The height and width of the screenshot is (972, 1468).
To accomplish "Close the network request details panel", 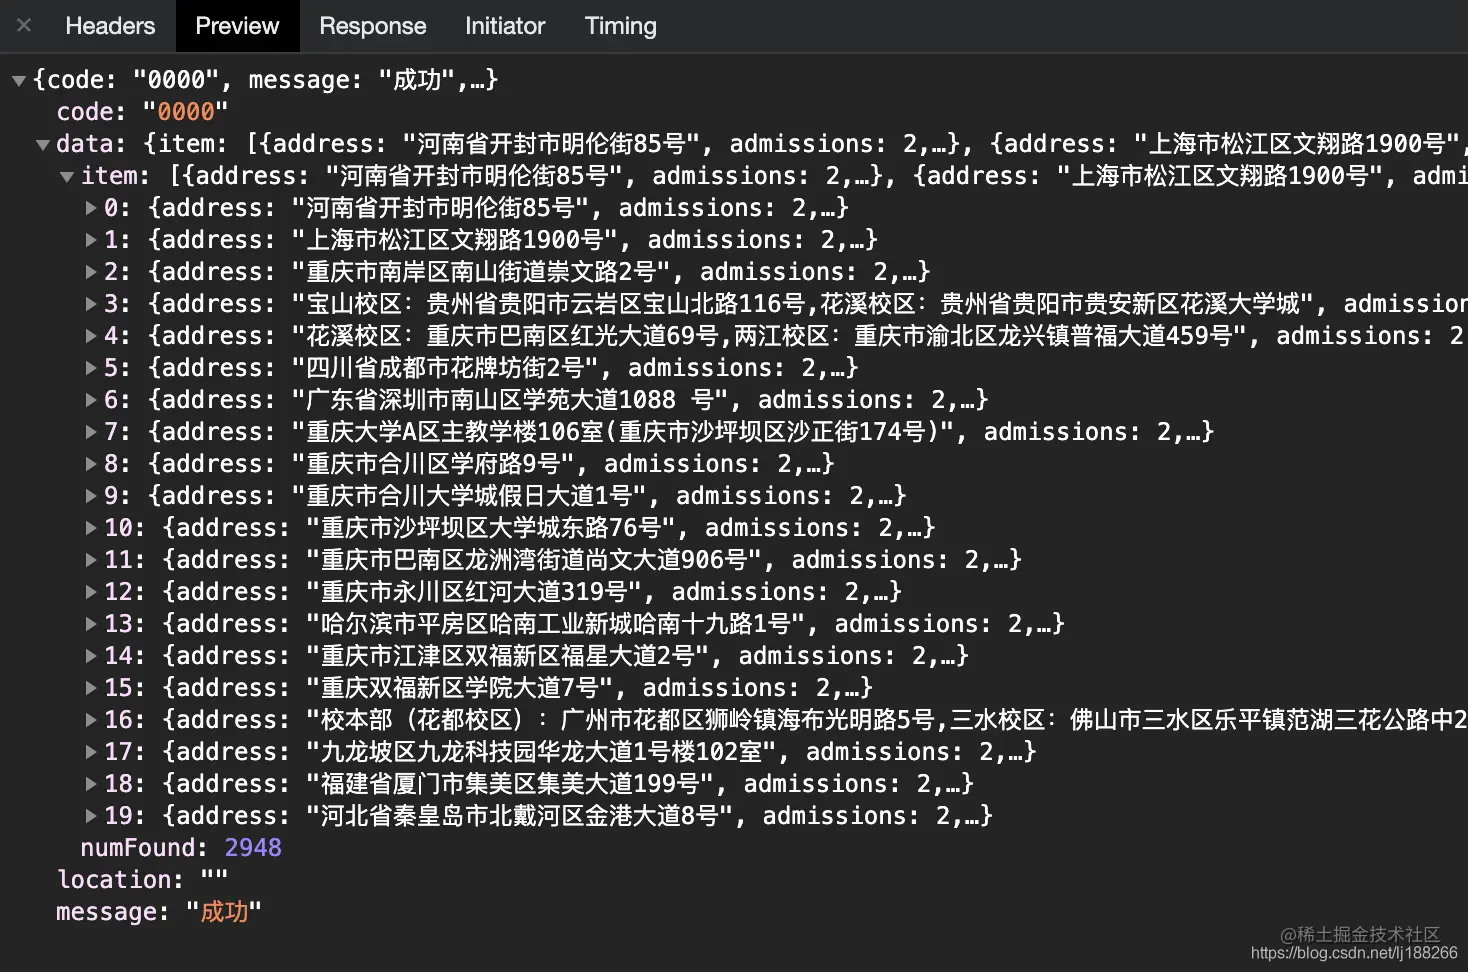I will 23,26.
